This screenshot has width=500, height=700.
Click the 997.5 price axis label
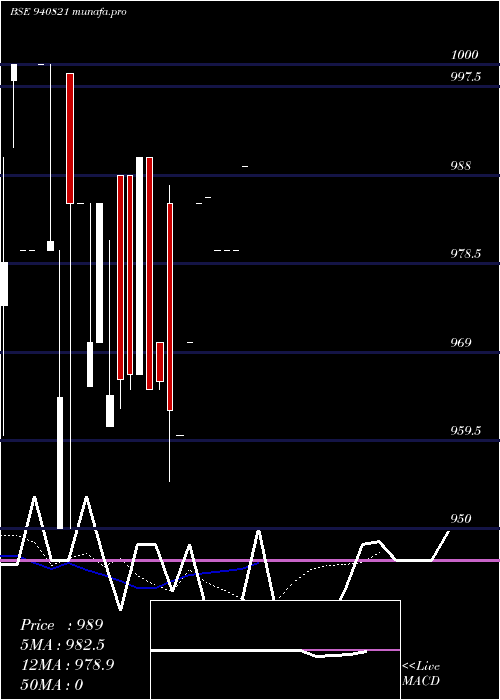coord(466,77)
